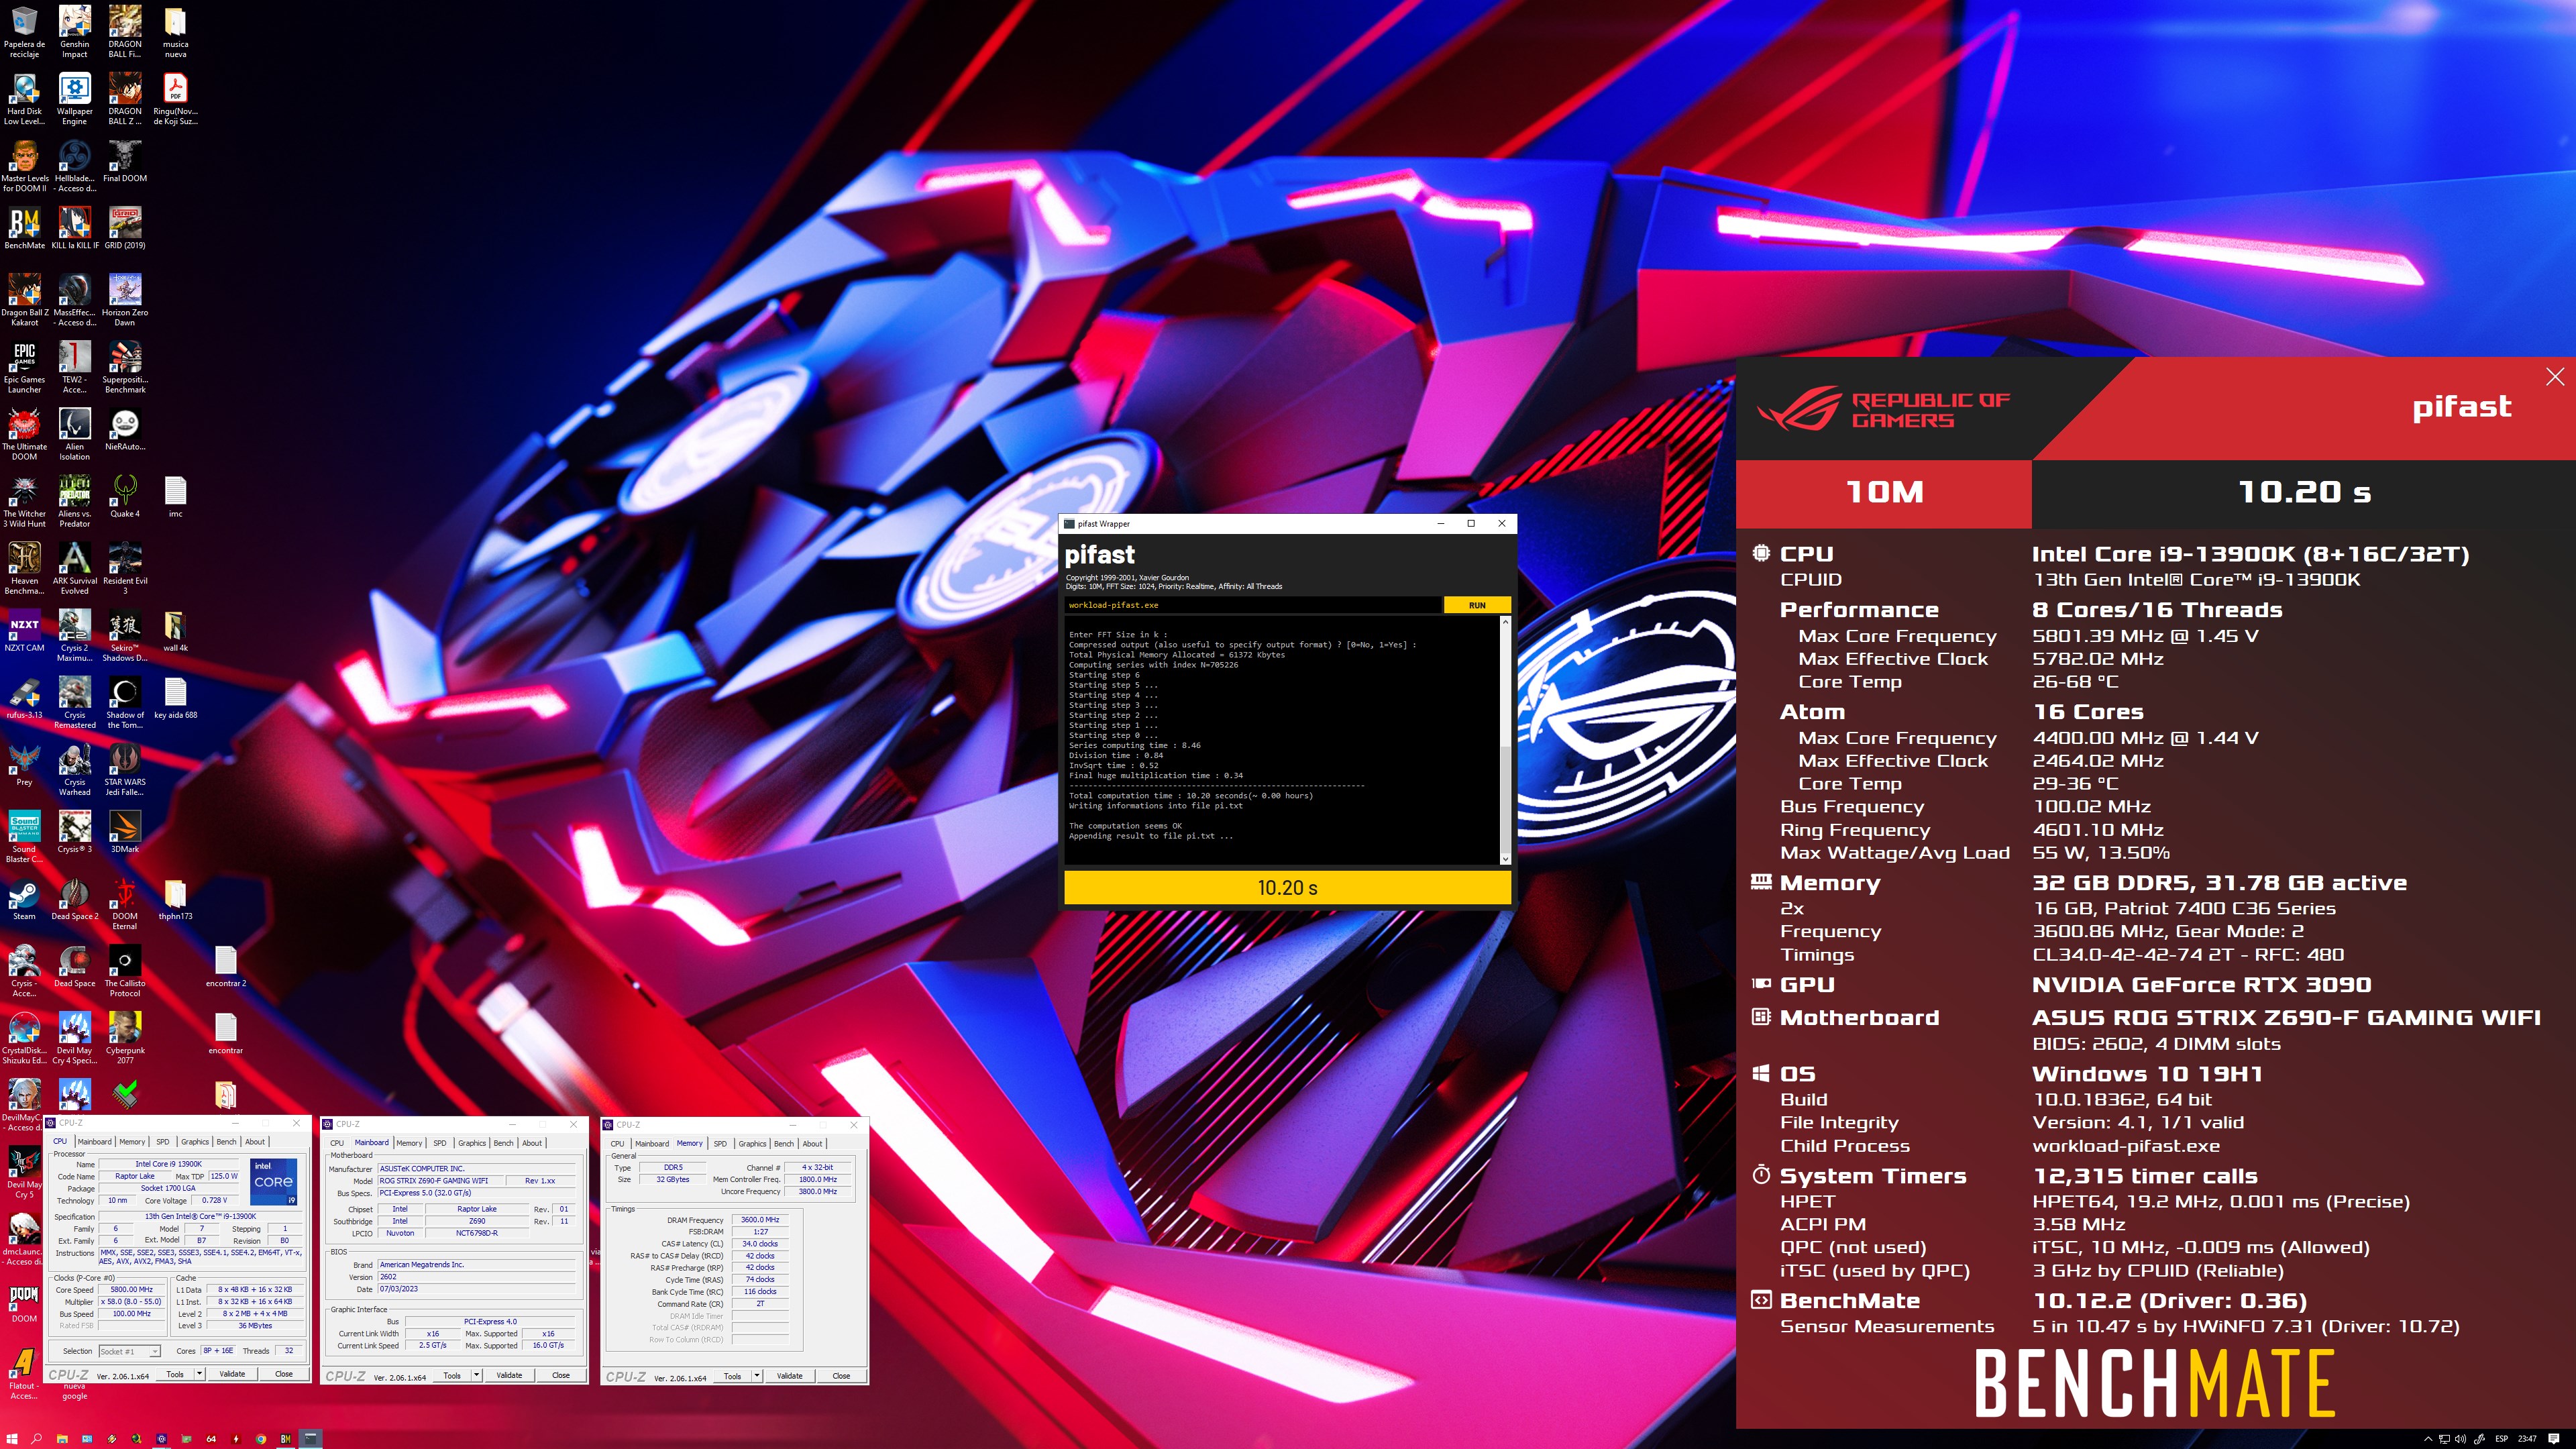The height and width of the screenshot is (1449, 2576).
Task: Click the 23:47 taskbar clock
Action: point(2528,1439)
